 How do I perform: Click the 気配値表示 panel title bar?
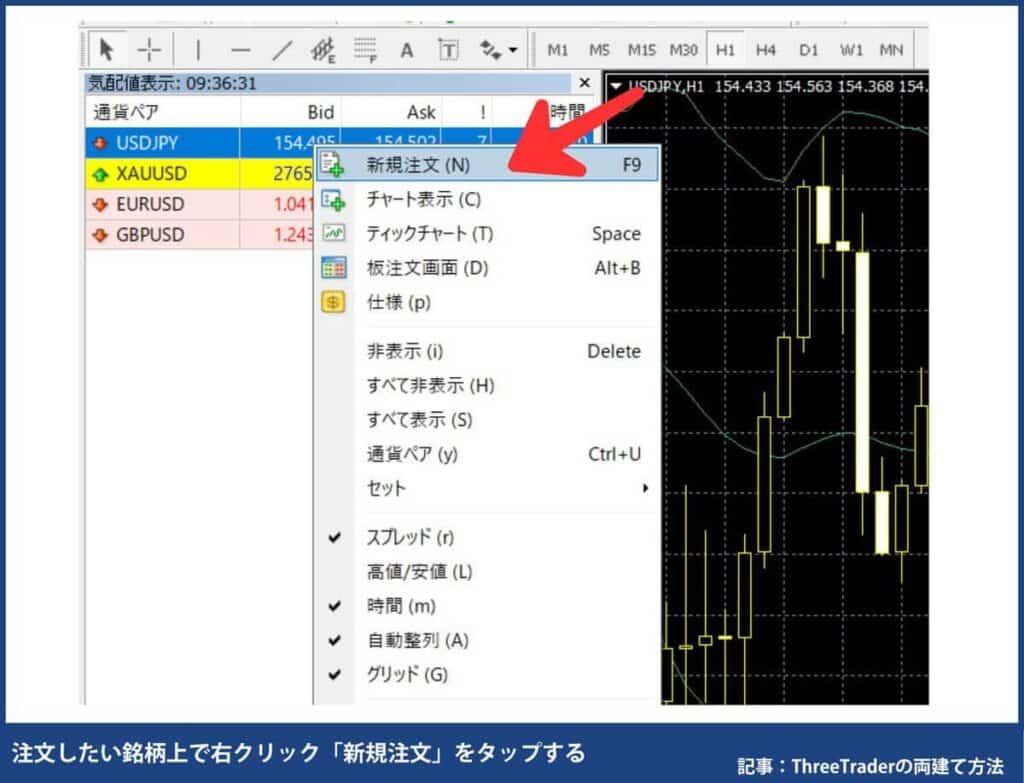click(x=329, y=83)
